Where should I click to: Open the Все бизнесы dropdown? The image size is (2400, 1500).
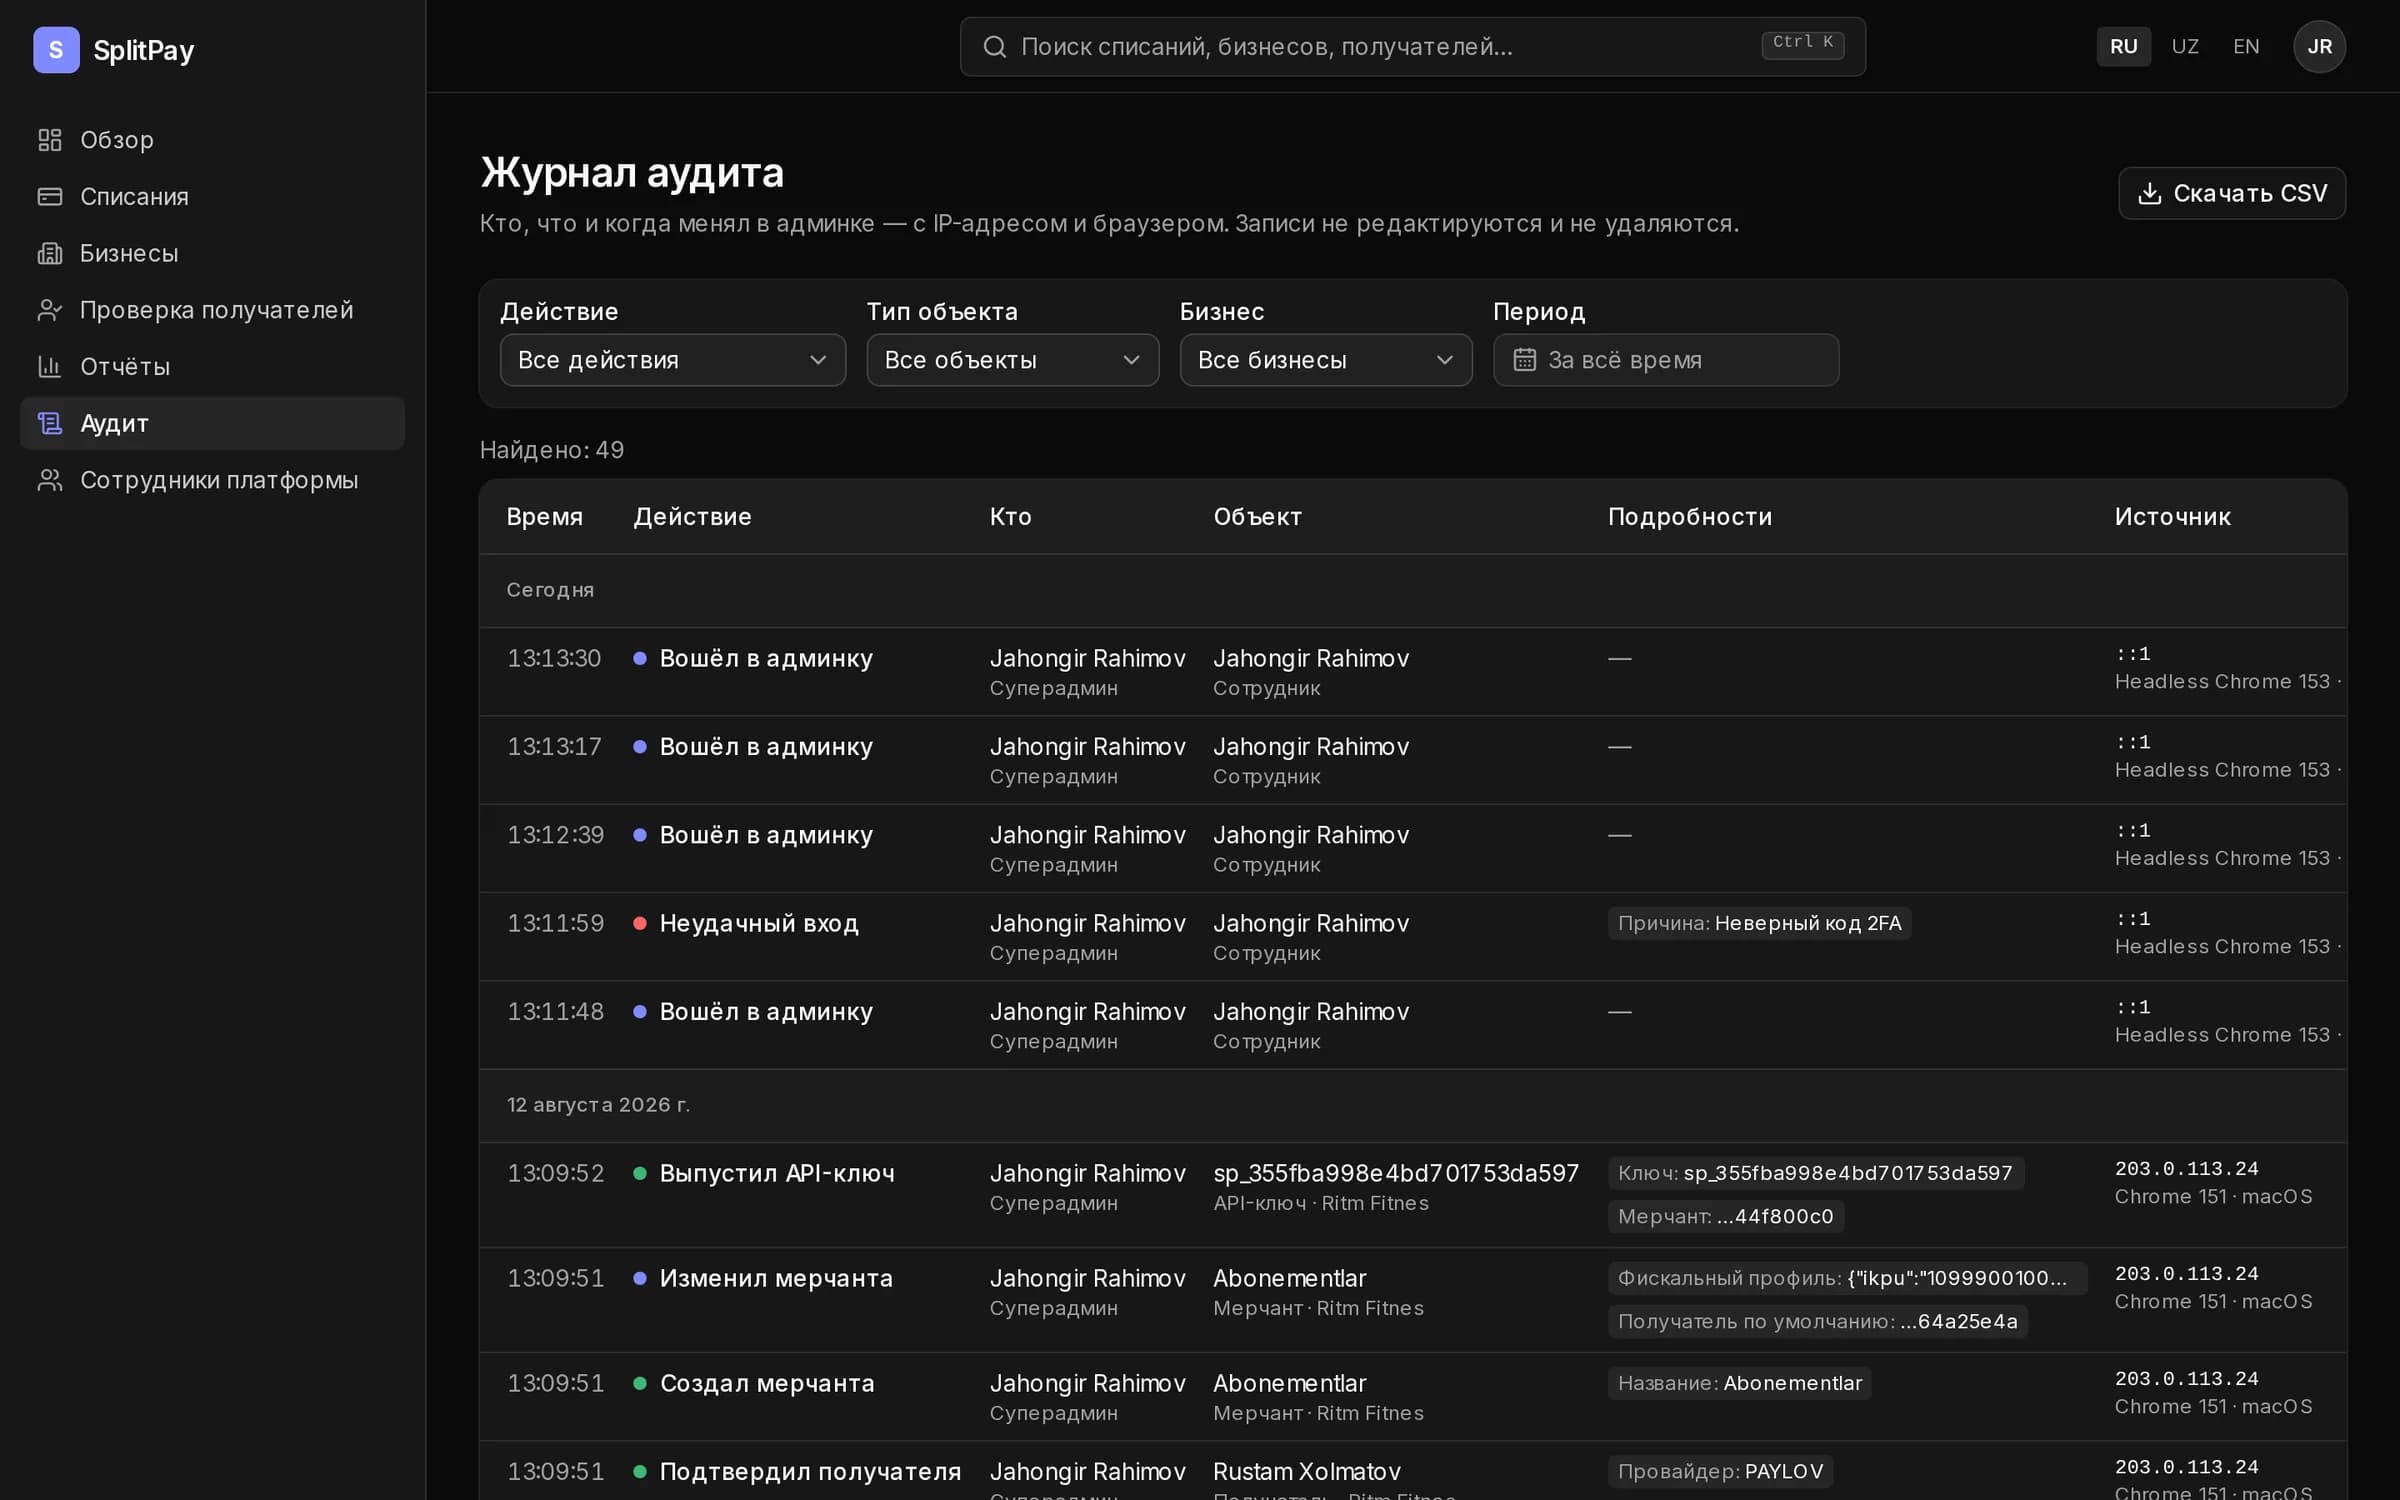coord(1326,360)
